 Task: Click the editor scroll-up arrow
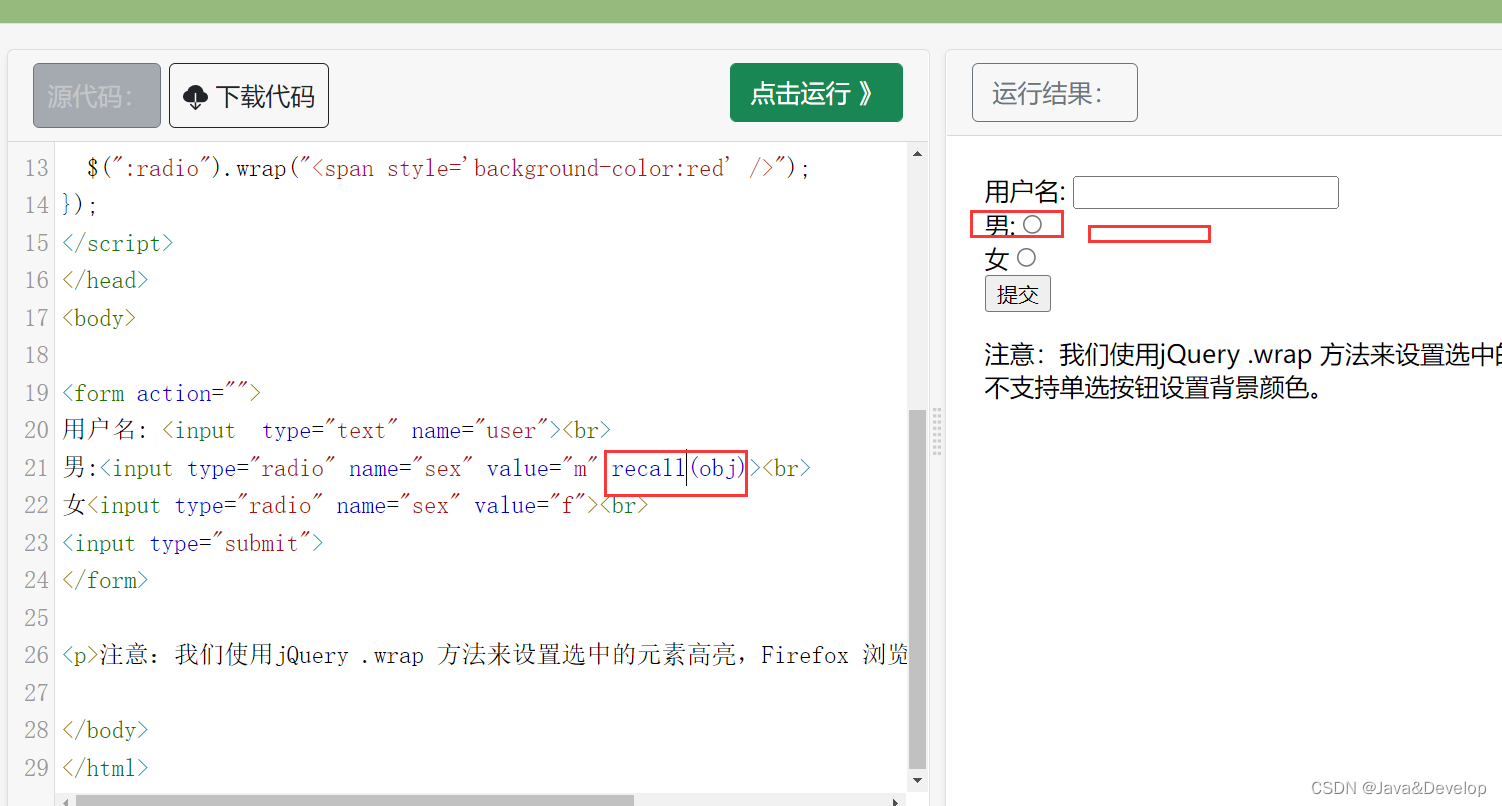pyautogui.click(x=918, y=154)
